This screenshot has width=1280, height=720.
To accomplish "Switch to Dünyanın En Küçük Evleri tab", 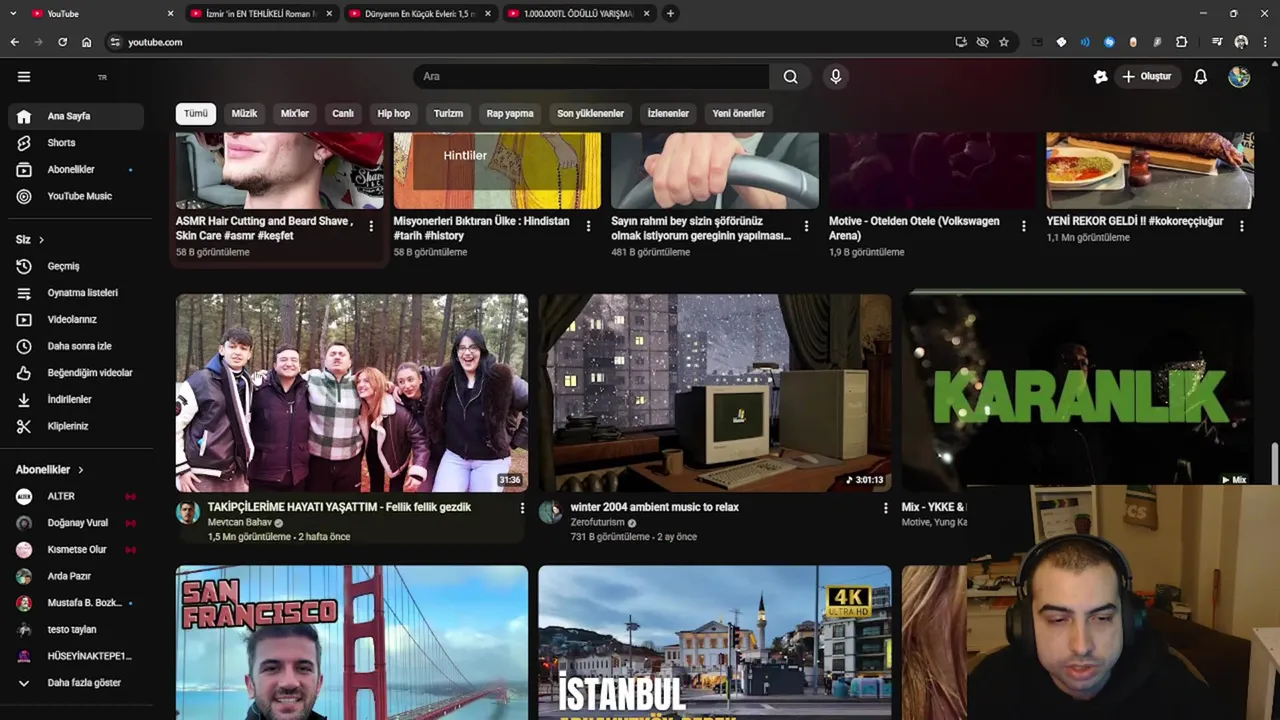I will click(420, 14).
